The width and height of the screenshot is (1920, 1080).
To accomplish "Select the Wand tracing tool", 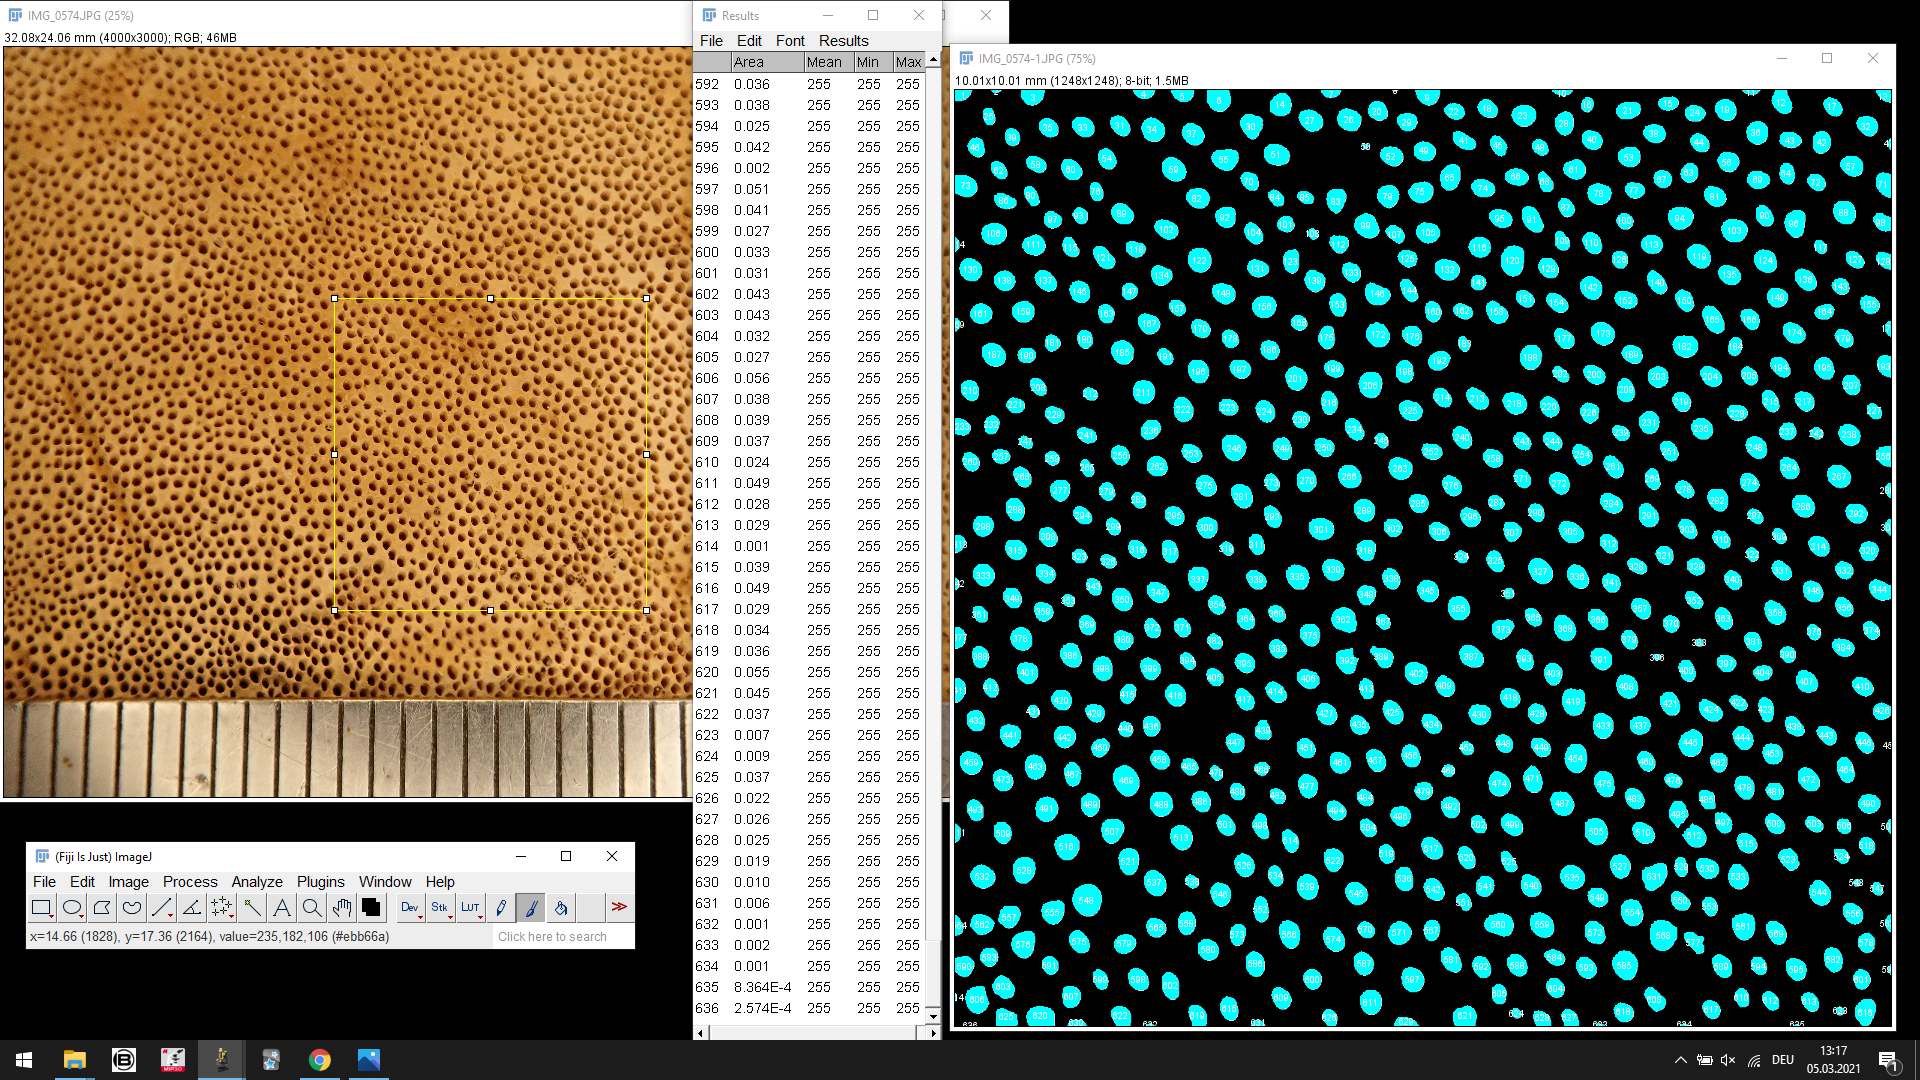I will point(252,908).
